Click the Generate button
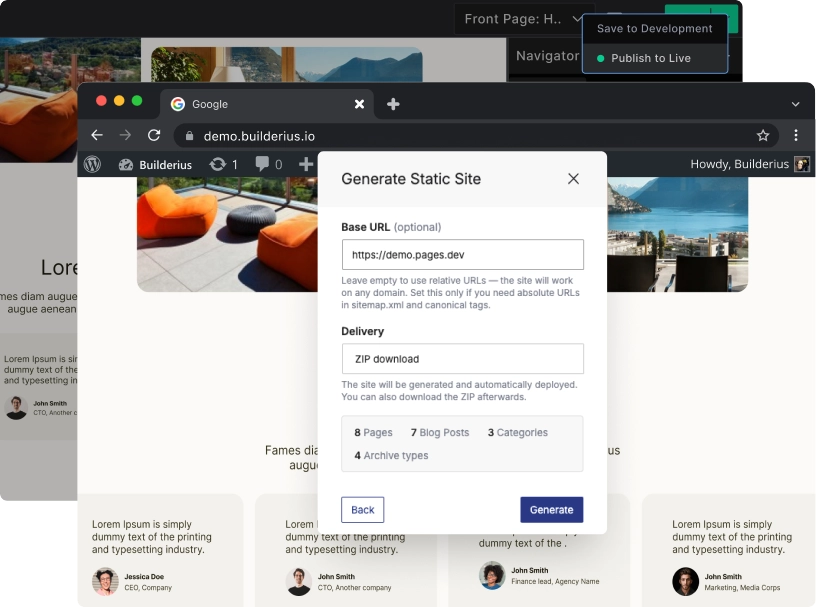Image resolution: width=816 pixels, height=607 pixels. pos(552,510)
